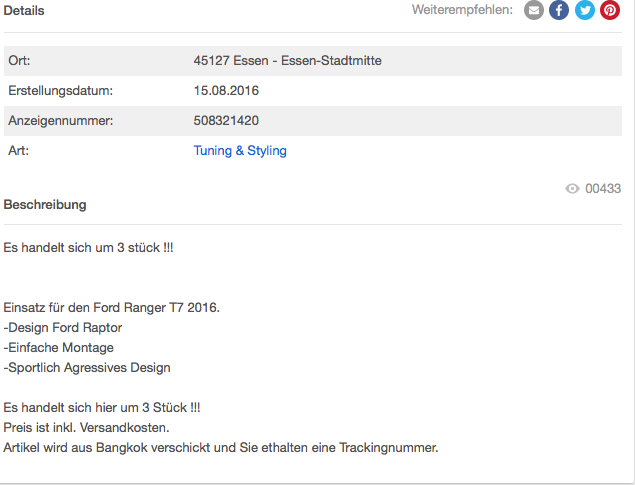Share the listing on Facebook
This screenshot has height=485, width=635.
(x=559, y=10)
